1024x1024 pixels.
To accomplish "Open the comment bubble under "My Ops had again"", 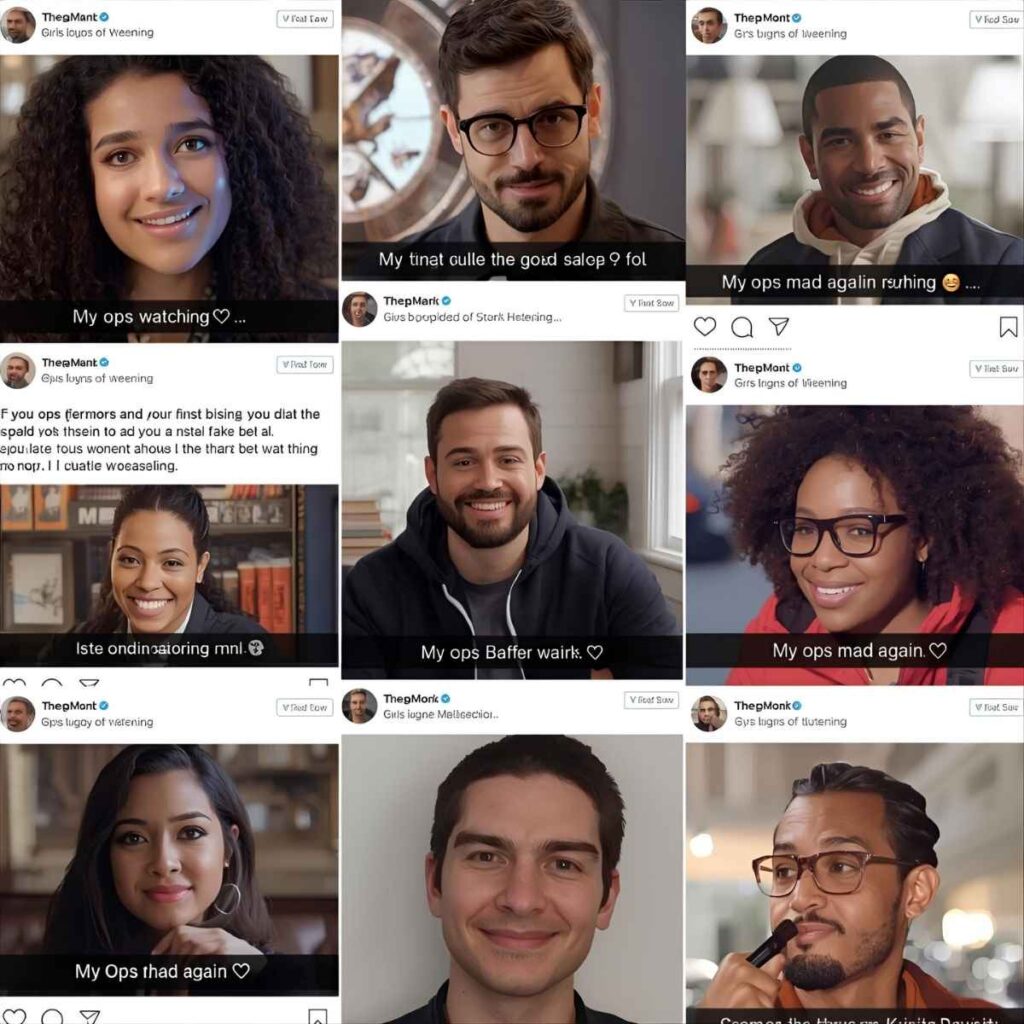I will click(52, 1017).
